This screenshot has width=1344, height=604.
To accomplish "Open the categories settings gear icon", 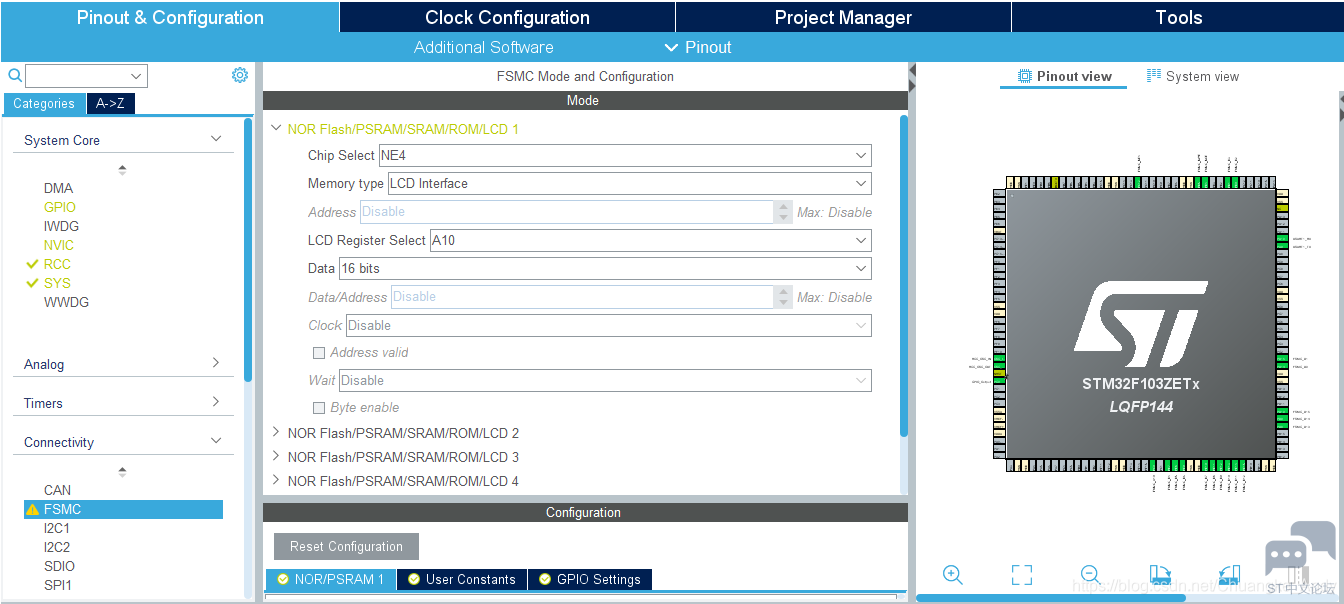I will tap(240, 75).
